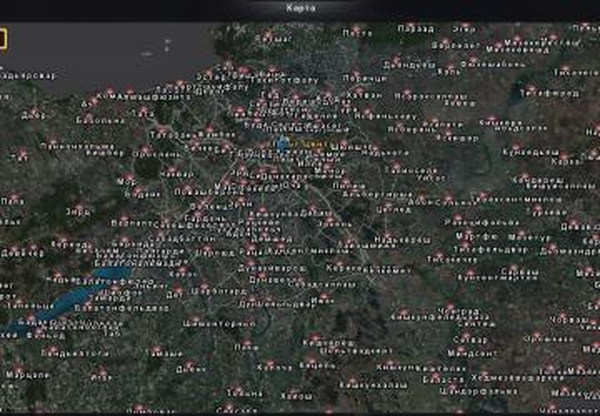Click the city marker above Калоча
600x416 pixels.
tap(270, 361)
